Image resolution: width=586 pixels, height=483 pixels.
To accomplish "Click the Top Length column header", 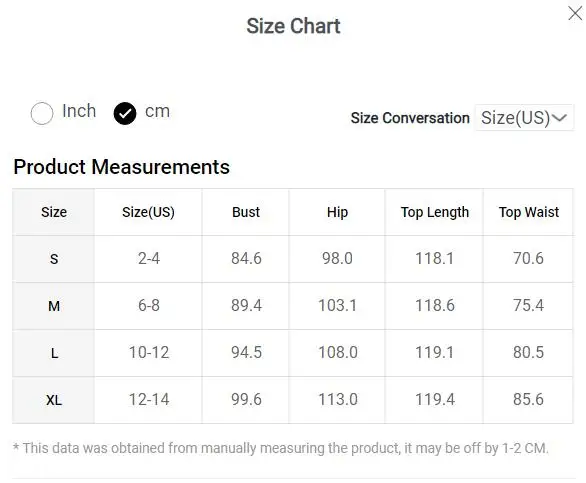I will point(435,212).
